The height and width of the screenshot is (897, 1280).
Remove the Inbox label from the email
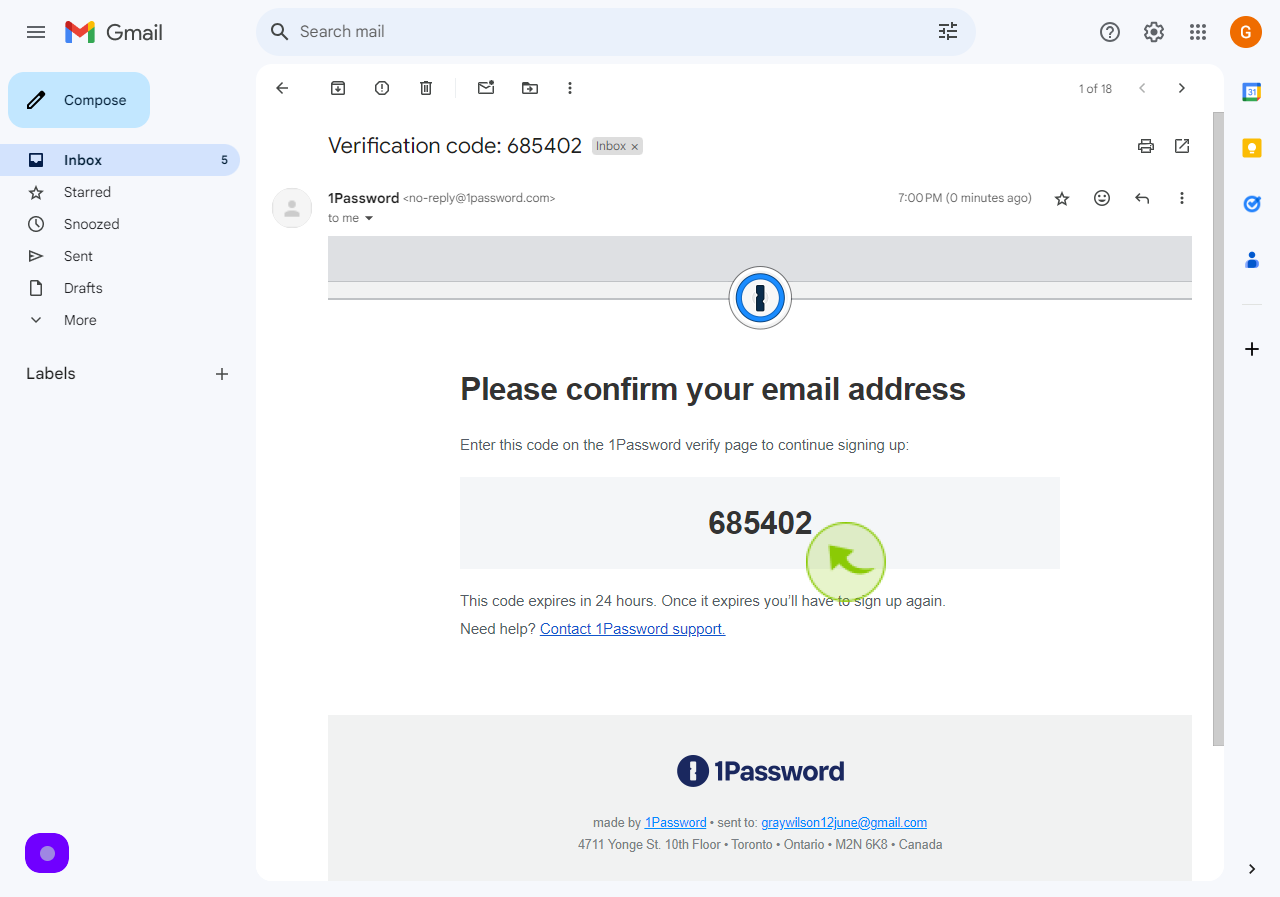point(634,147)
